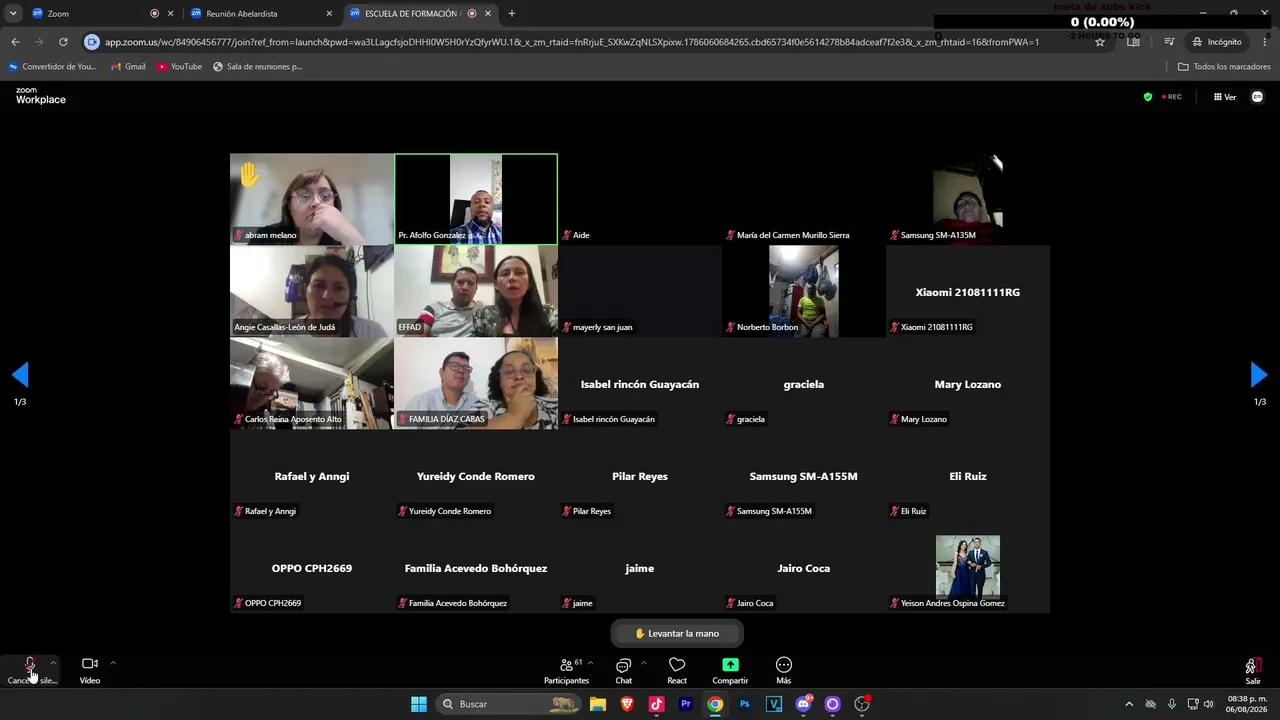
Task: Open the Windows Start menu
Action: (419, 704)
